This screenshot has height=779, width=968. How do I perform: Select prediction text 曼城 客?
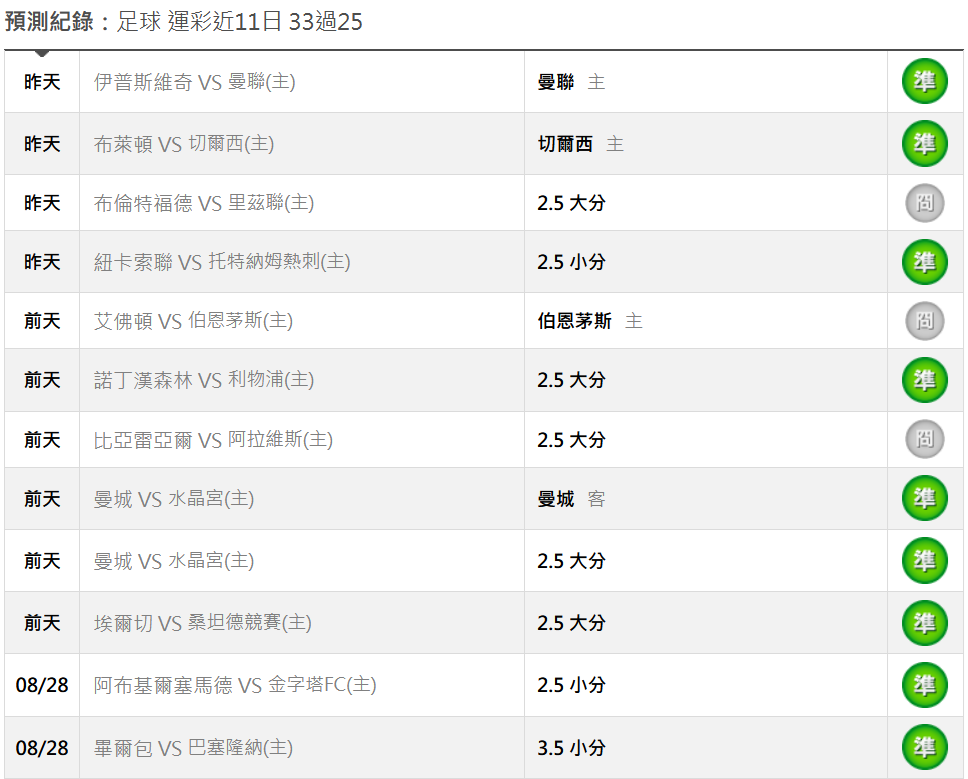click(x=571, y=499)
